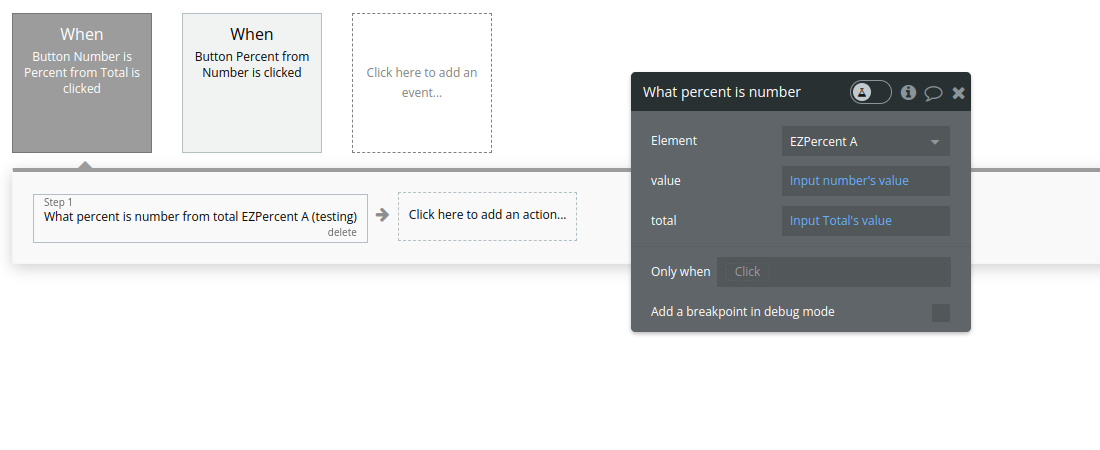Toggle the experimental flask switch
Image resolution: width=1100 pixels, height=450 pixels.
870,92
